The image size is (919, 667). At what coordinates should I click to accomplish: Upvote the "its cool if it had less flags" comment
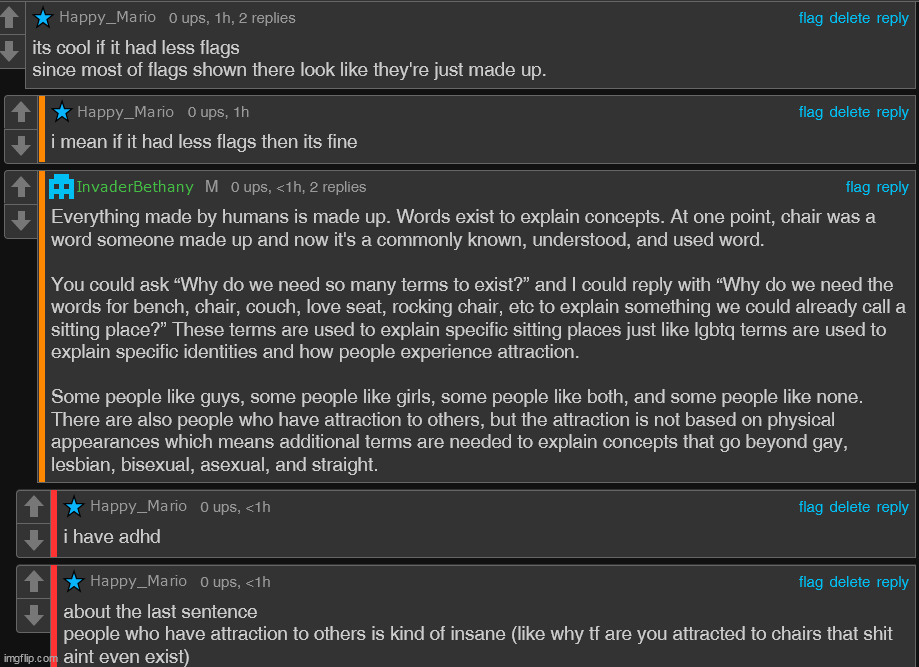tap(11, 18)
